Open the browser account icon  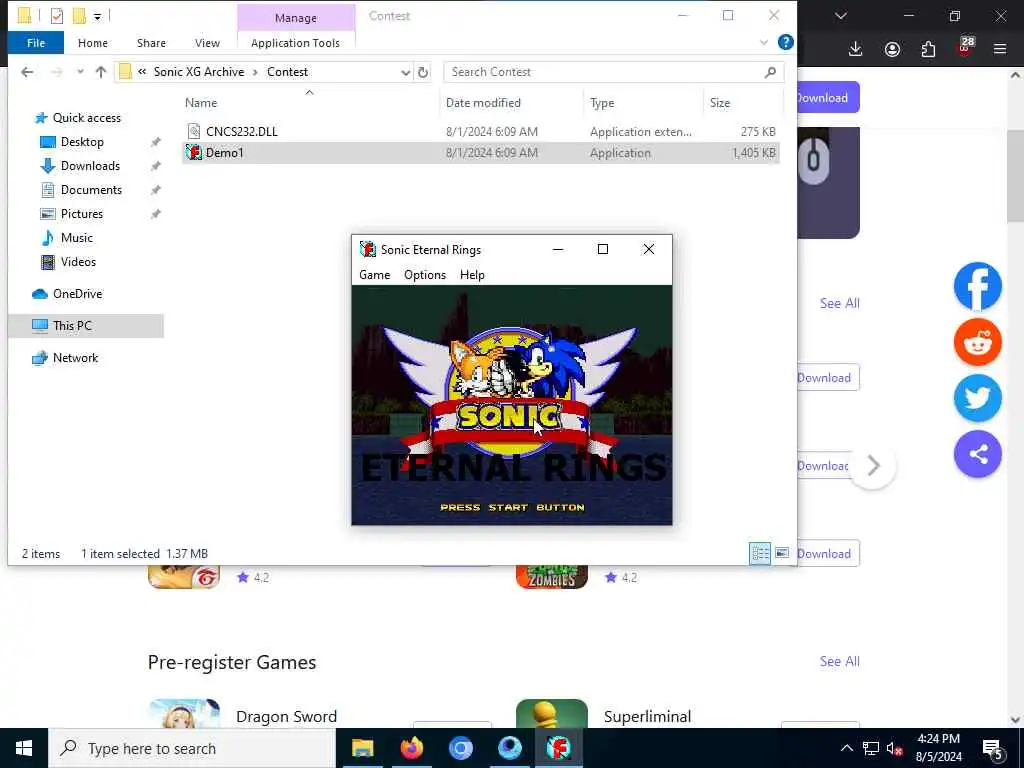click(892, 49)
